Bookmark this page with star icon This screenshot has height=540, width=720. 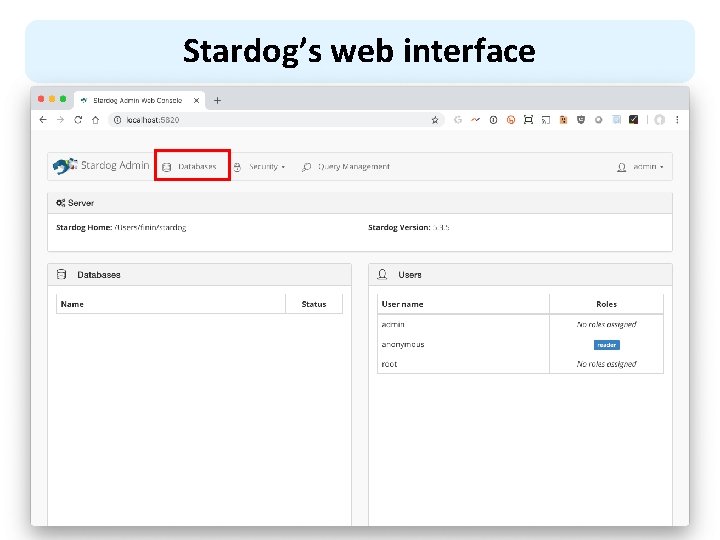435,119
